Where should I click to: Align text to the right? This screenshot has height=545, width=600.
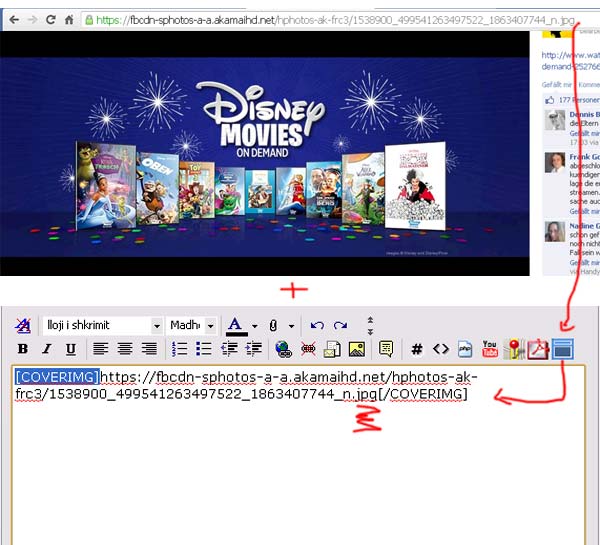tap(149, 349)
